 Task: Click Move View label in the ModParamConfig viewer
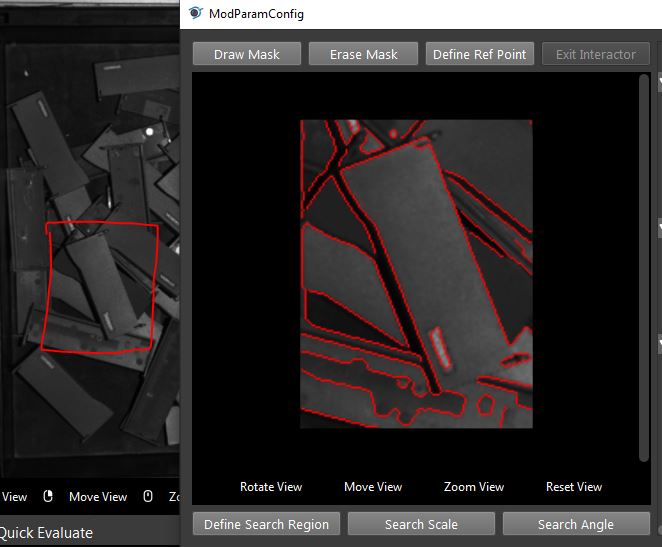point(373,487)
